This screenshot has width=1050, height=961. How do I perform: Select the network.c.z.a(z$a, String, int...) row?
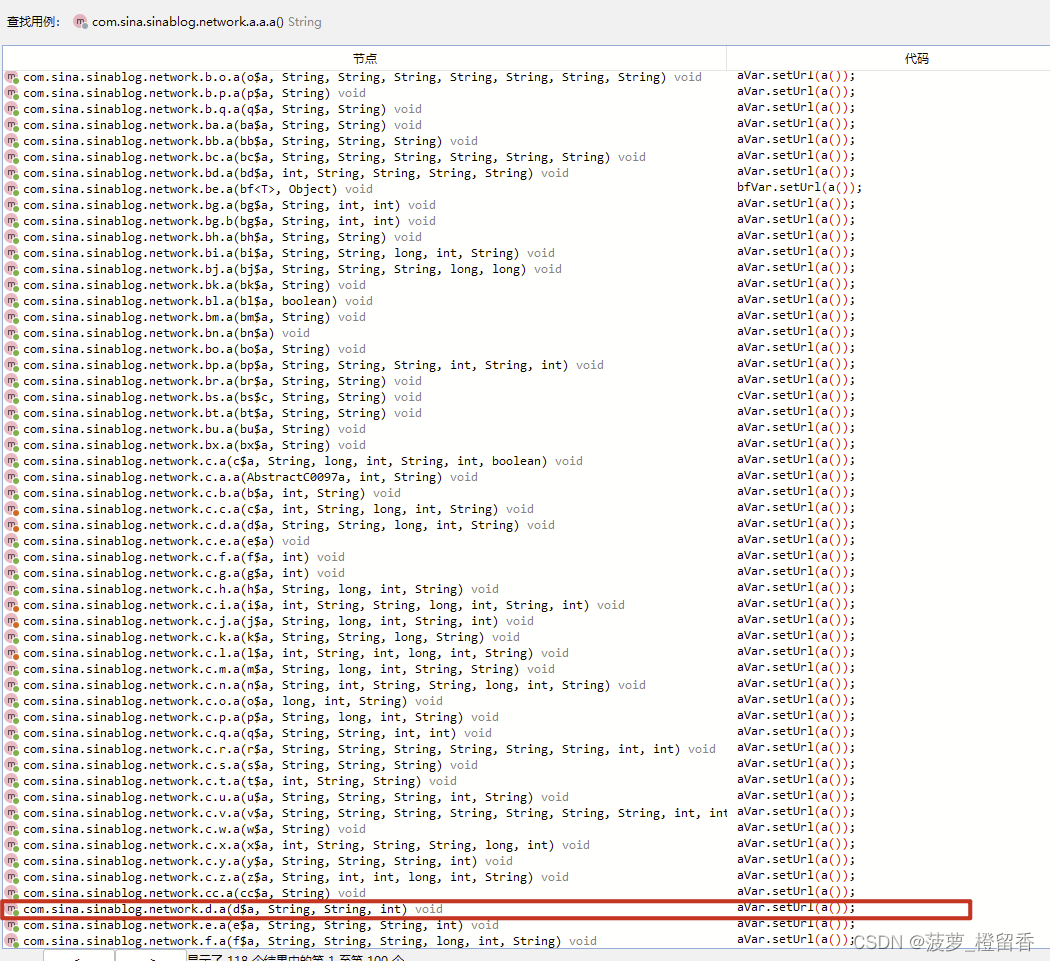click(526, 878)
